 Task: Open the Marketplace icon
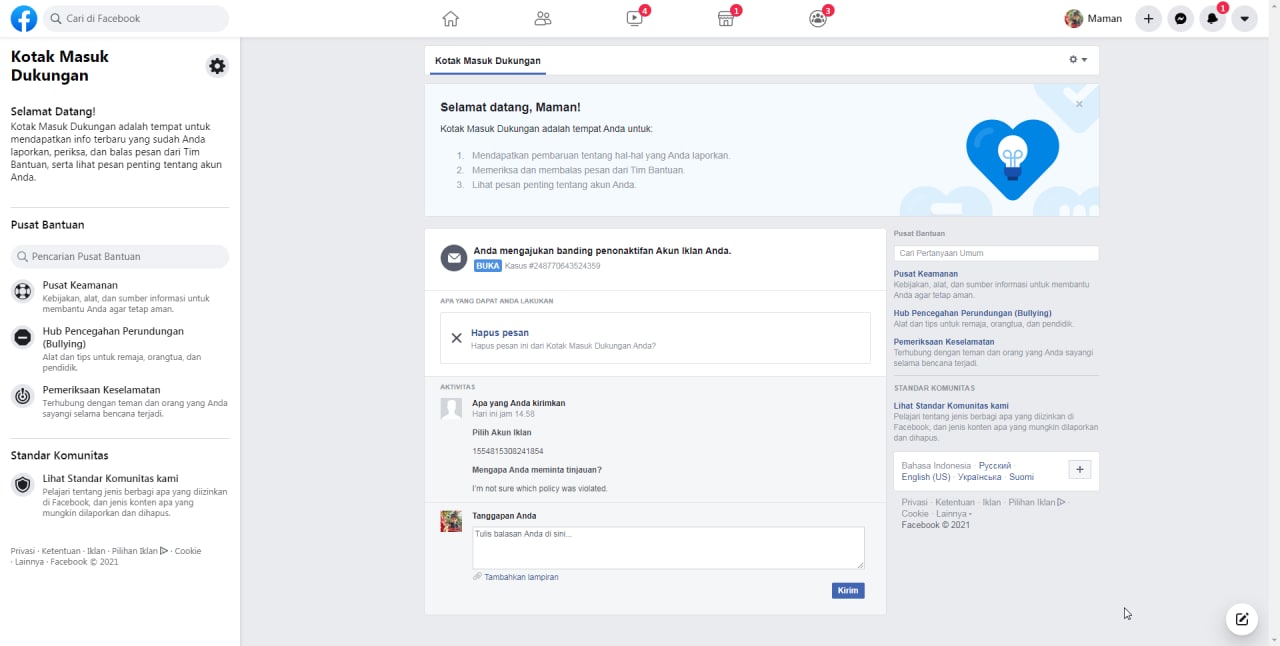[726, 18]
